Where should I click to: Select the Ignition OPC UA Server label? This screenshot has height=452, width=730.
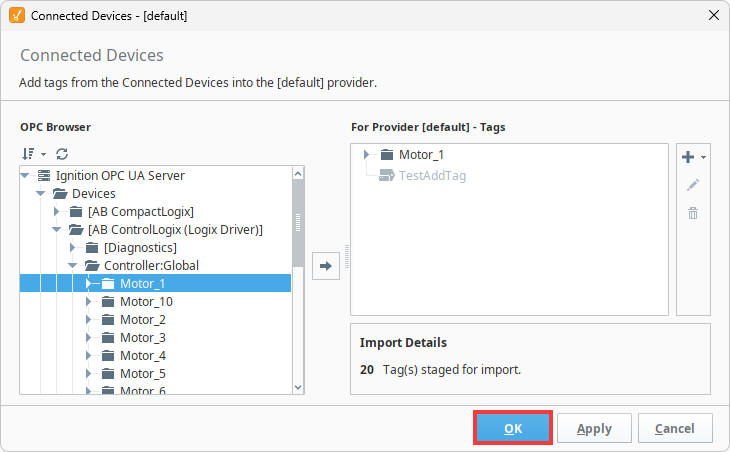tap(120, 175)
